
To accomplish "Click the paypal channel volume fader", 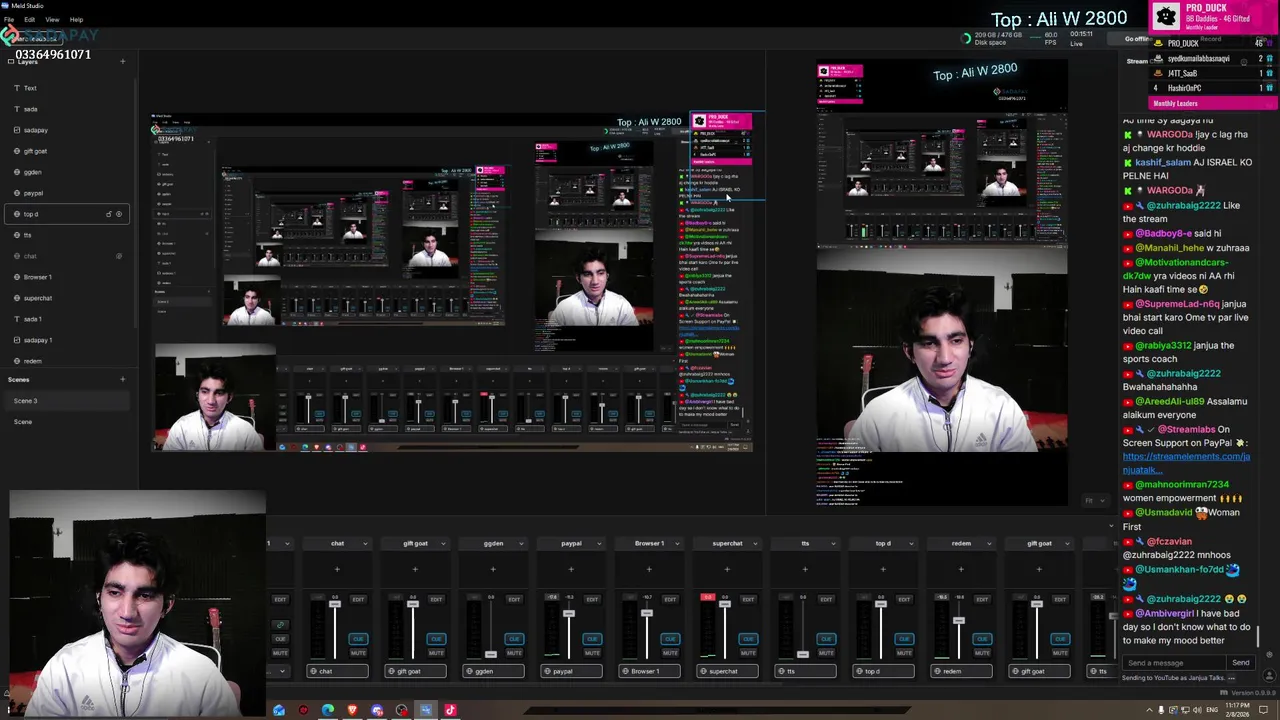I will pos(568,614).
